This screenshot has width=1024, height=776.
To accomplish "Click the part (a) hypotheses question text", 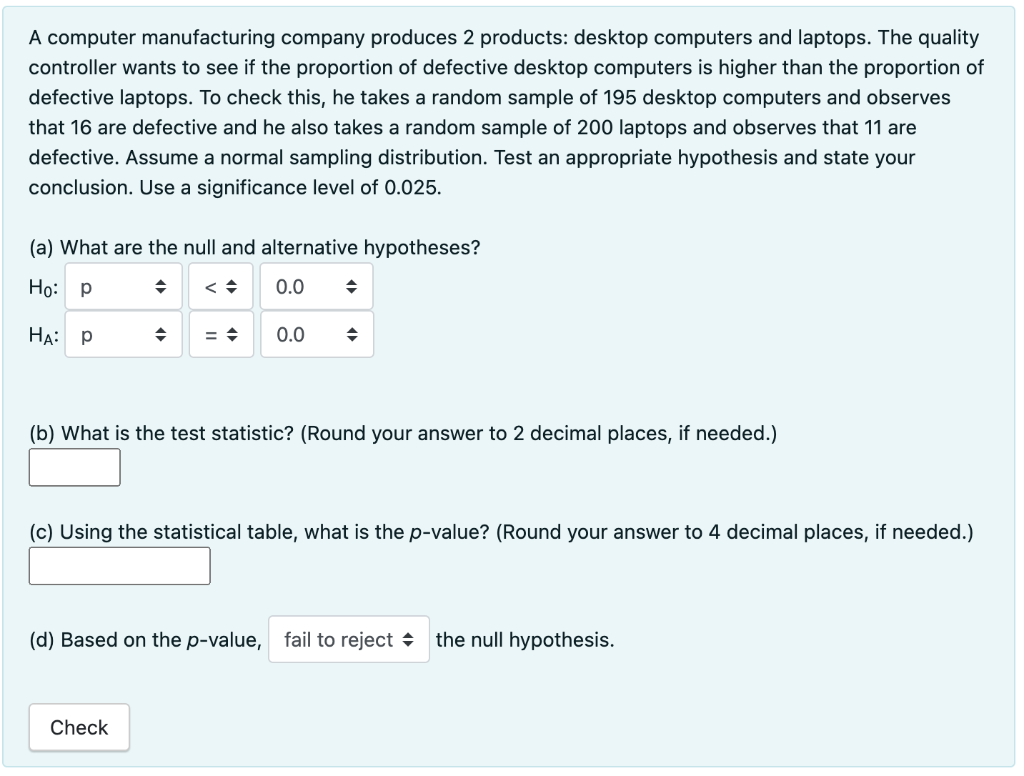I will click(x=254, y=248).
